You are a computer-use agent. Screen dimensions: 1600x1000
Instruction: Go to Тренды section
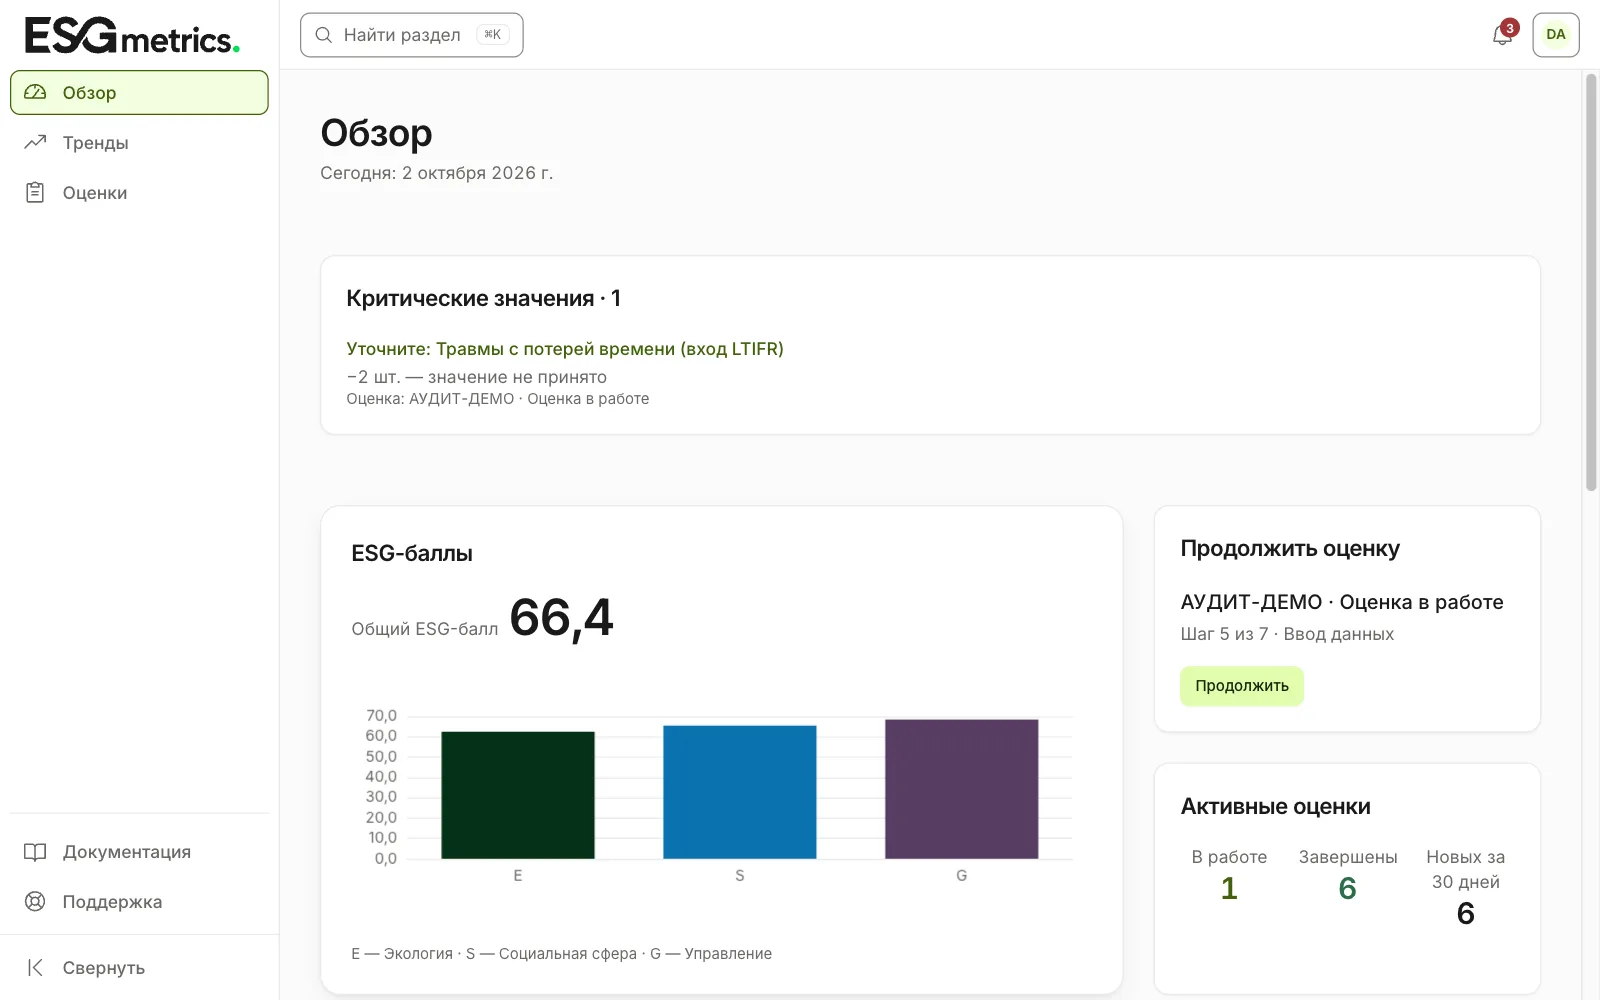coord(139,142)
